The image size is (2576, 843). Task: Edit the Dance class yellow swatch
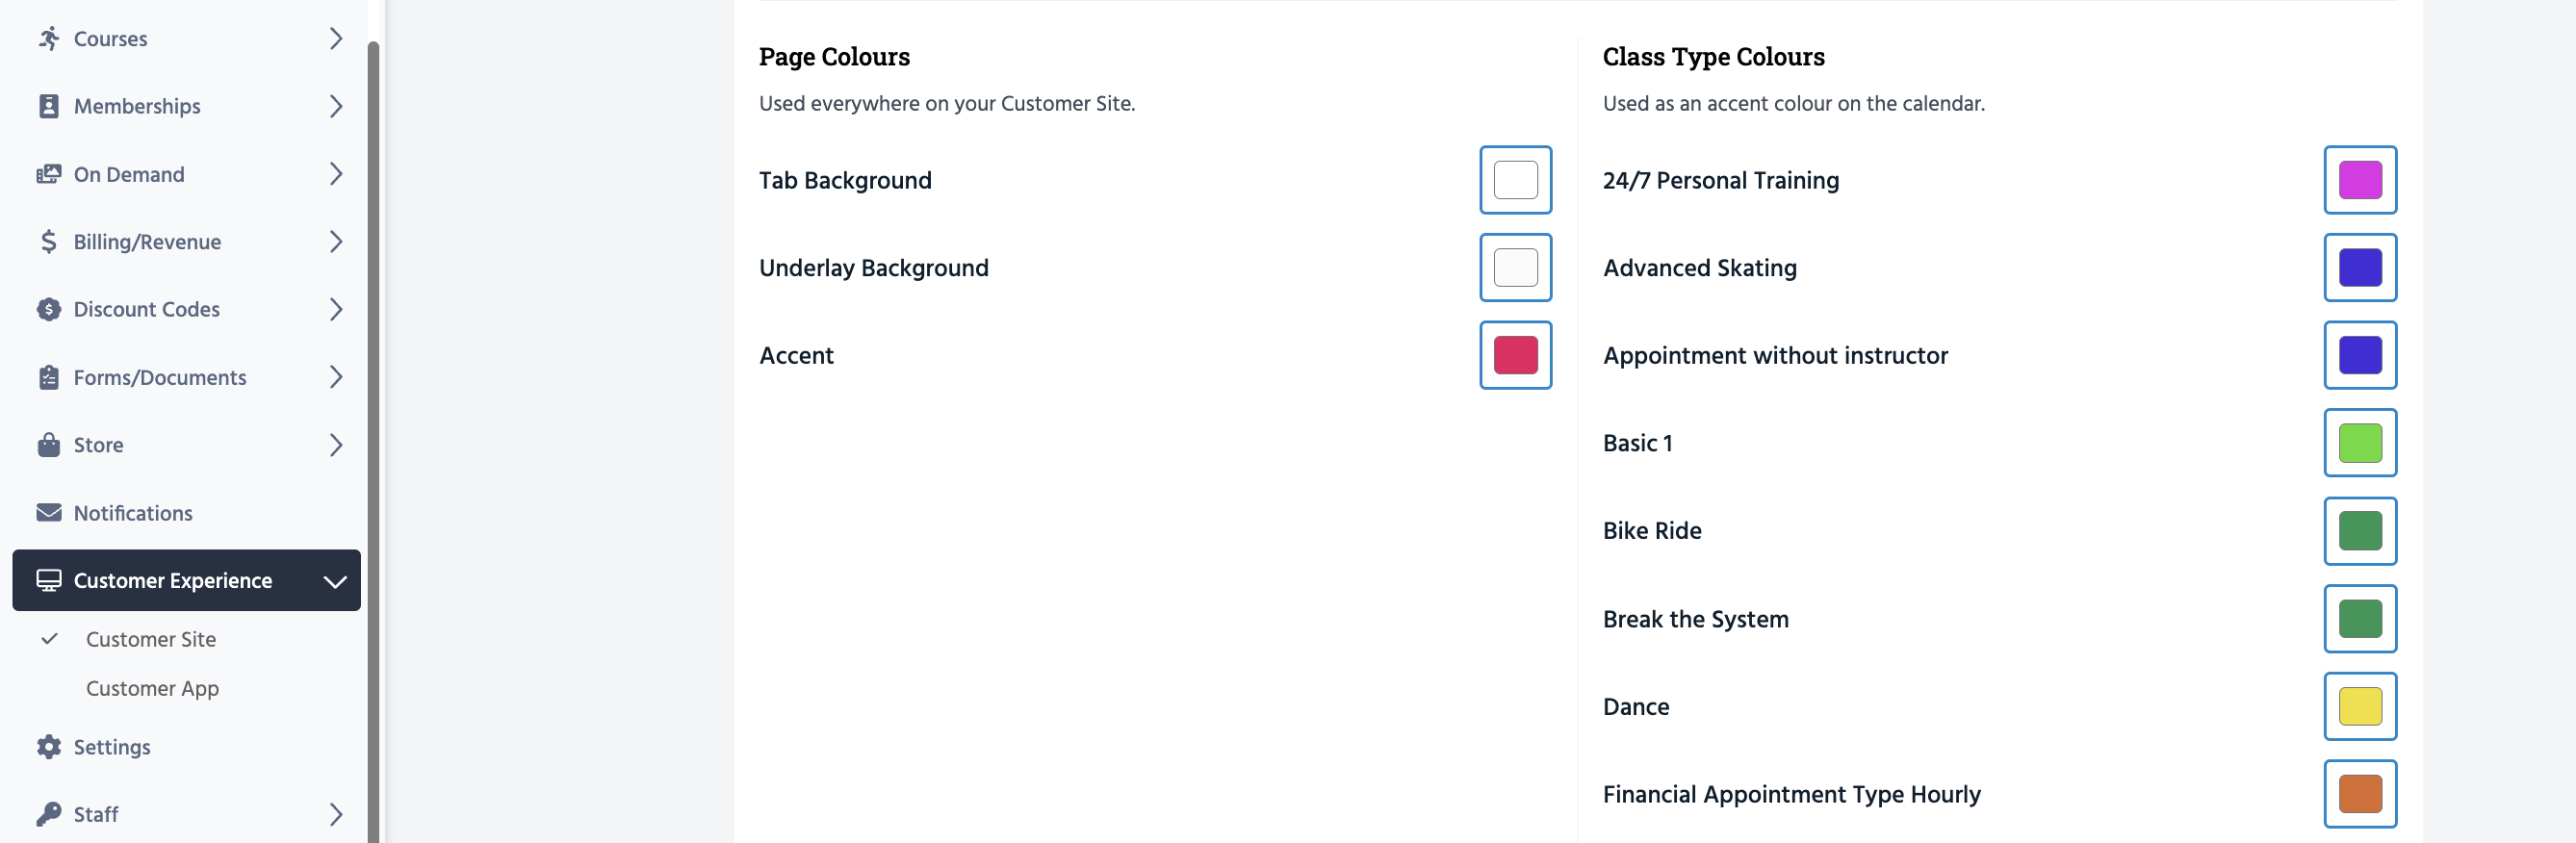tap(2359, 706)
